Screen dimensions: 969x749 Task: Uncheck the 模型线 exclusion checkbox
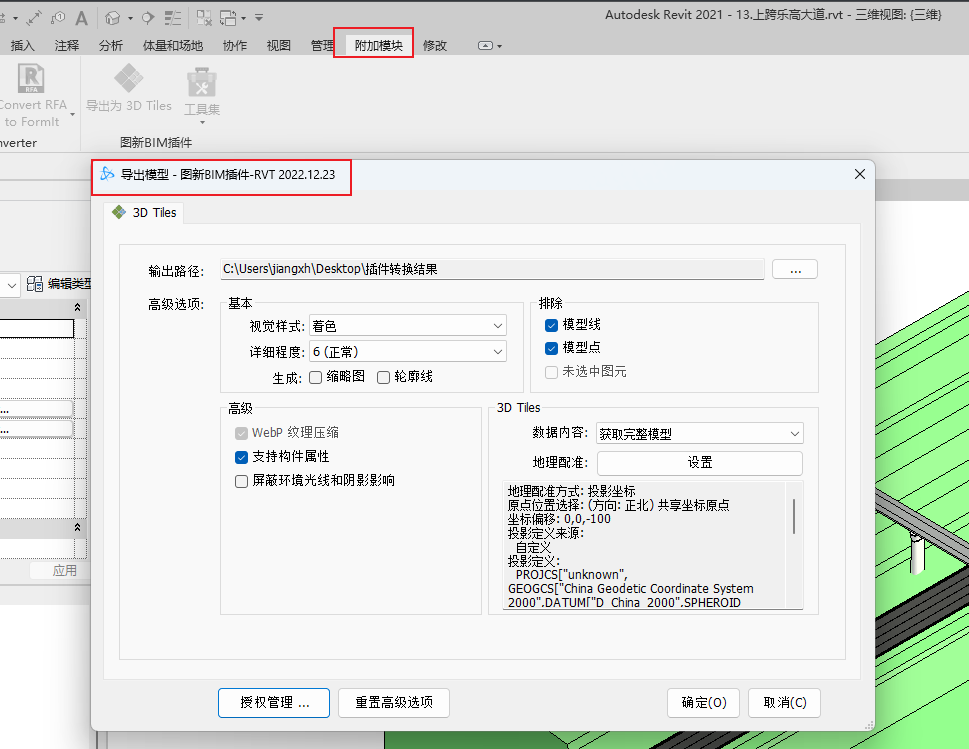pyautogui.click(x=551, y=325)
